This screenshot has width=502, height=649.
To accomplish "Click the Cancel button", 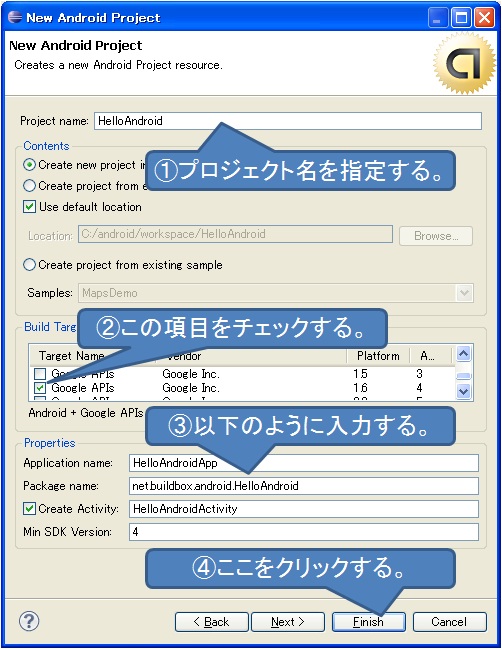I will (x=449, y=622).
